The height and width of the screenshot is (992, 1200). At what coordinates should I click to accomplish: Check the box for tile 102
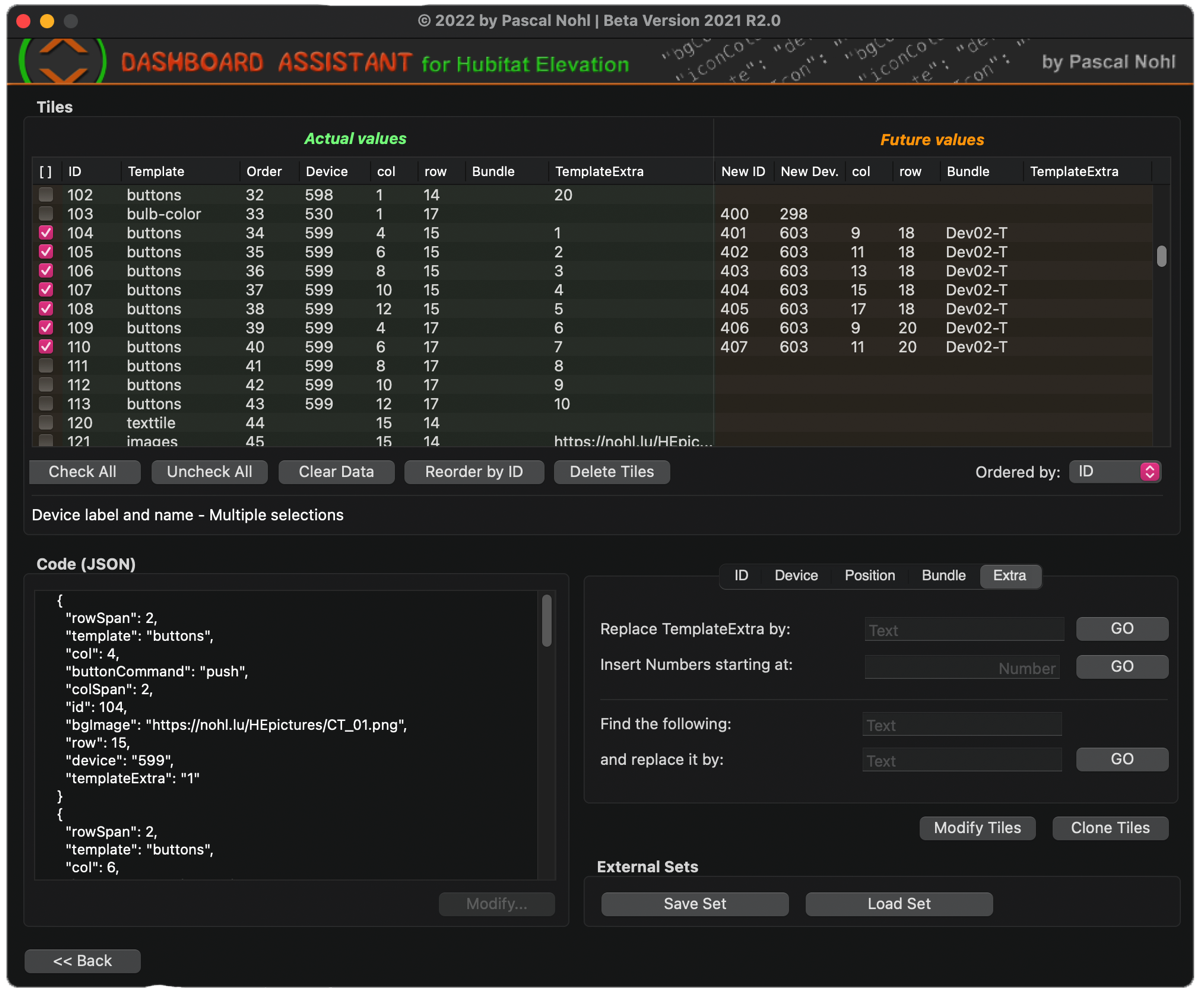[x=46, y=195]
